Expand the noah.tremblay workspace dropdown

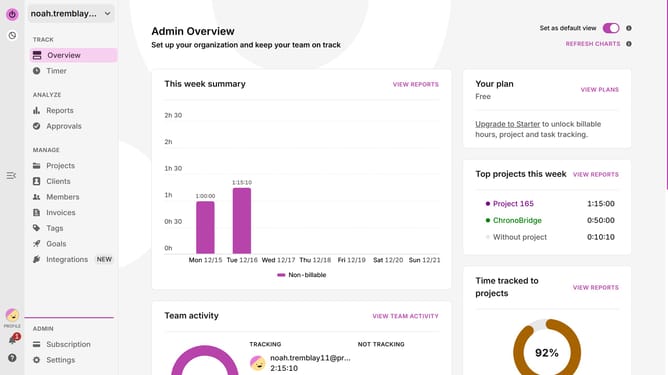tap(71, 14)
